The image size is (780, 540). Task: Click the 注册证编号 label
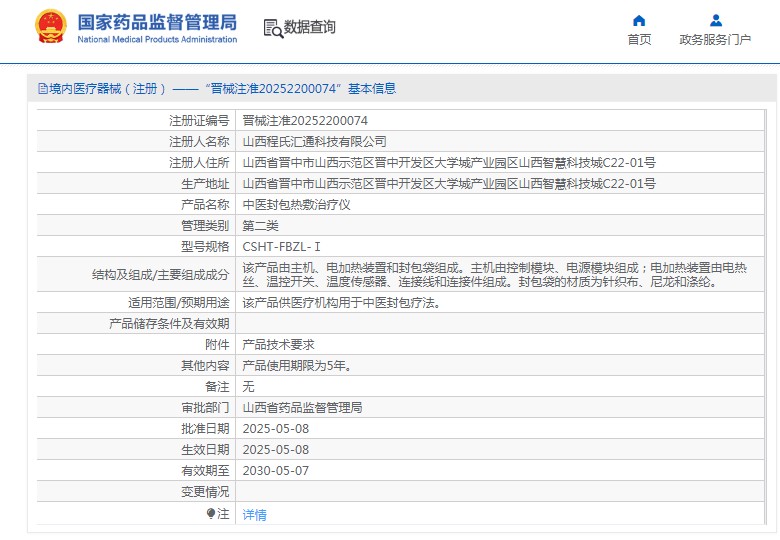(199, 121)
